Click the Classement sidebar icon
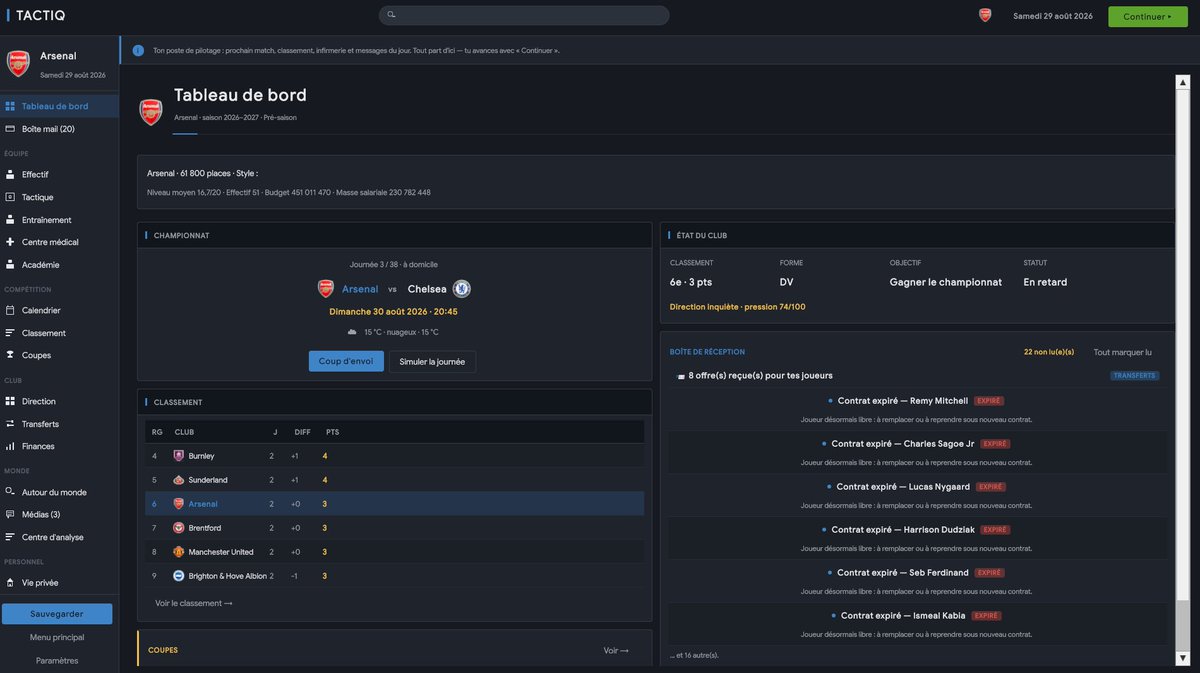This screenshot has width=1200, height=673. pos(10,333)
